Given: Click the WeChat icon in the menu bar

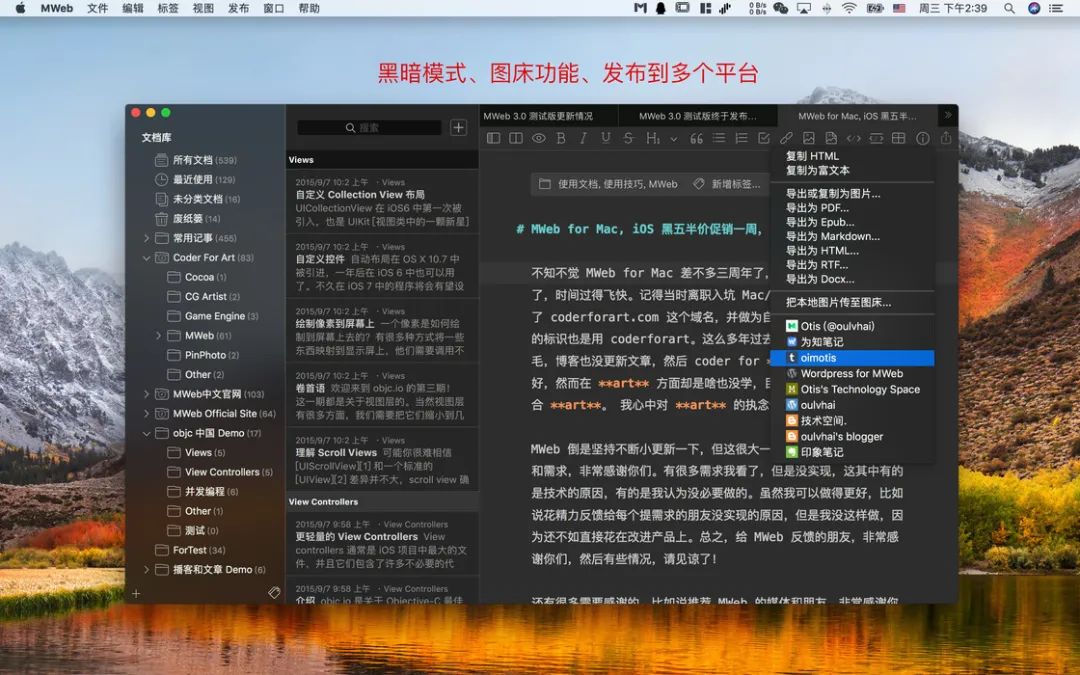Looking at the screenshot, I should 780,8.
